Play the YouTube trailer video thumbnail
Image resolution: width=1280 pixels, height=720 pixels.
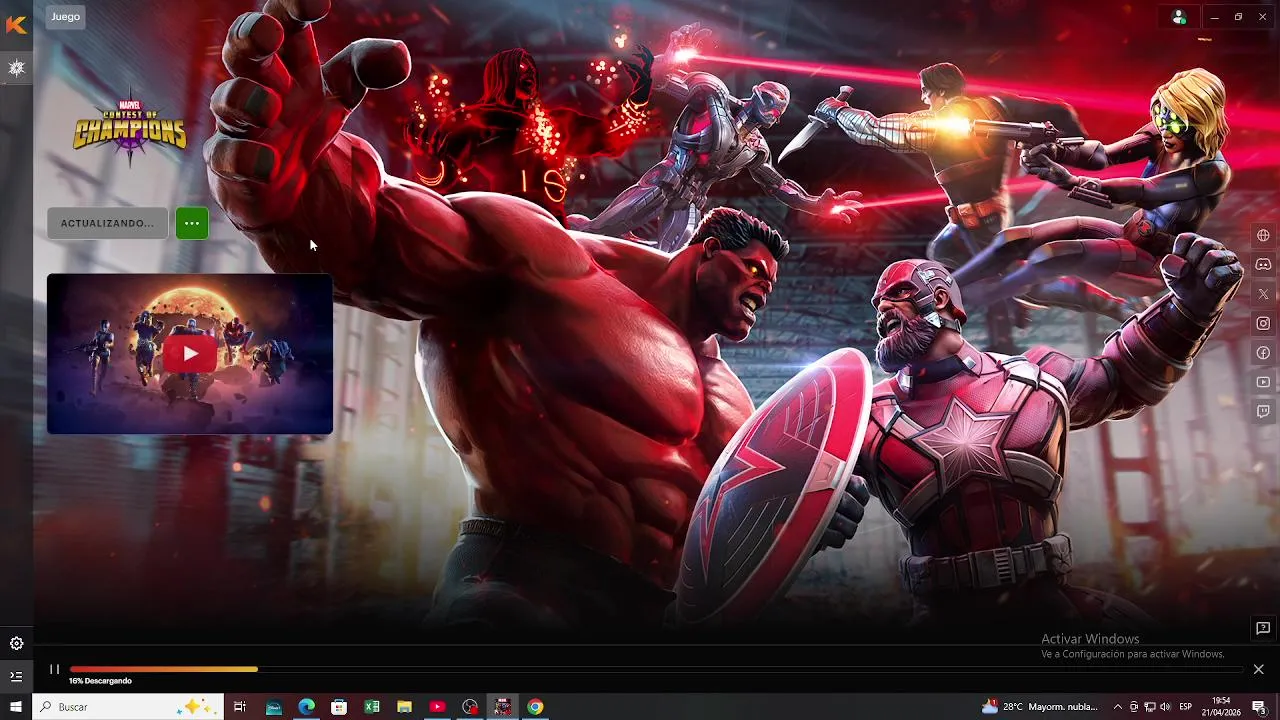pos(190,354)
